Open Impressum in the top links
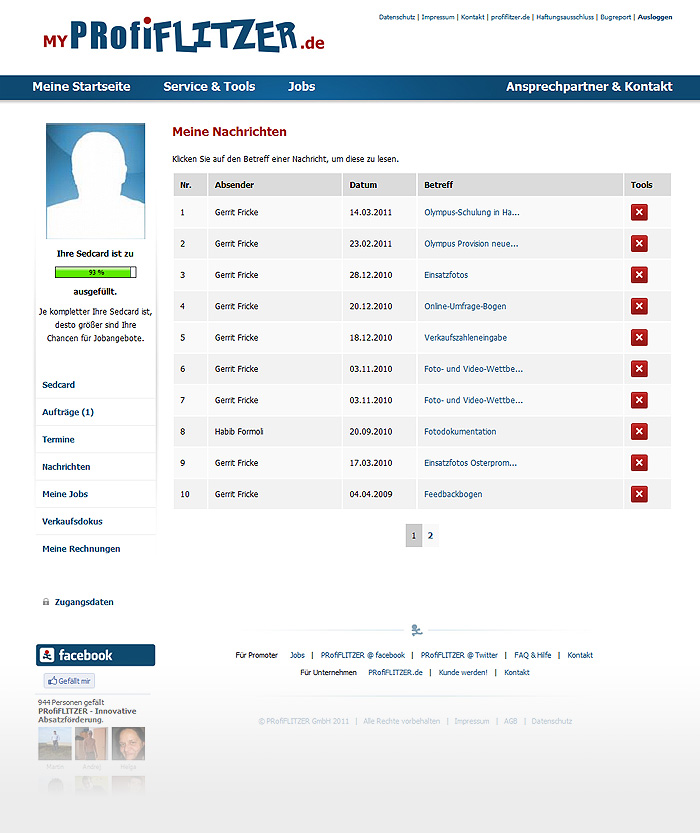 coord(438,17)
